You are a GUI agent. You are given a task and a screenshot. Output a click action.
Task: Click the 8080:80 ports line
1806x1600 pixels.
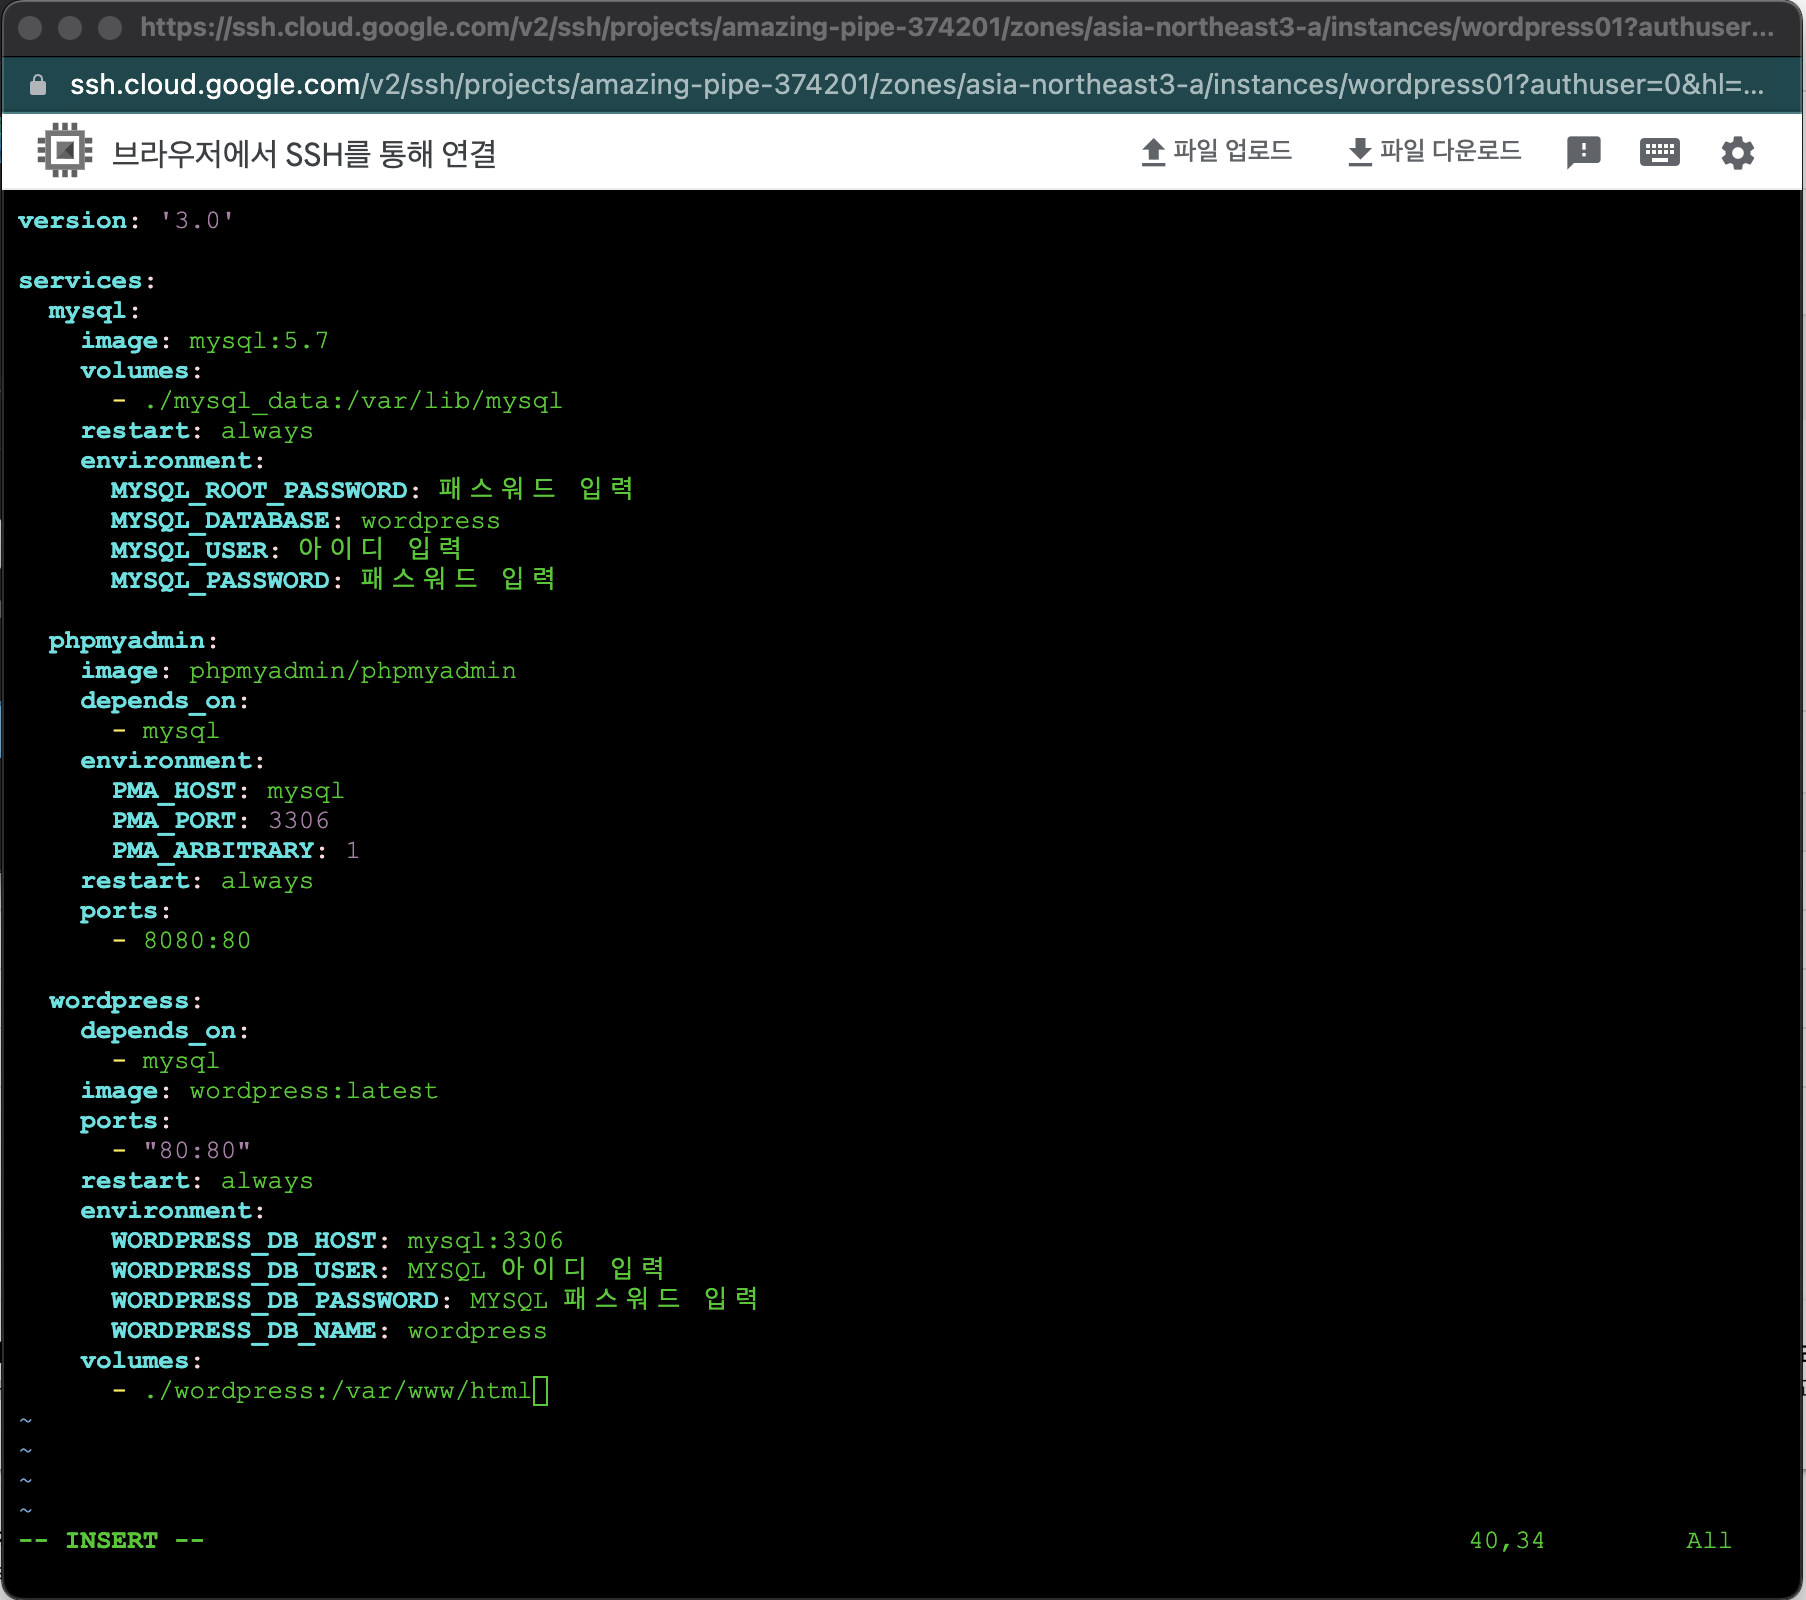[x=182, y=941]
